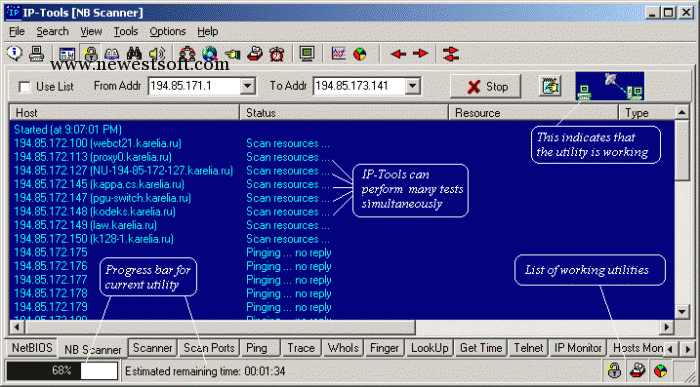Toggle the Use List checkbox
Screen dimensions: 700x387
[x=25, y=87]
